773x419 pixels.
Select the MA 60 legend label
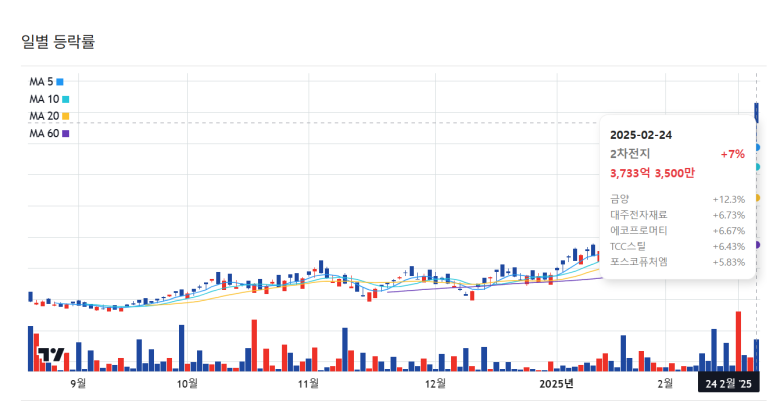[44, 134]
